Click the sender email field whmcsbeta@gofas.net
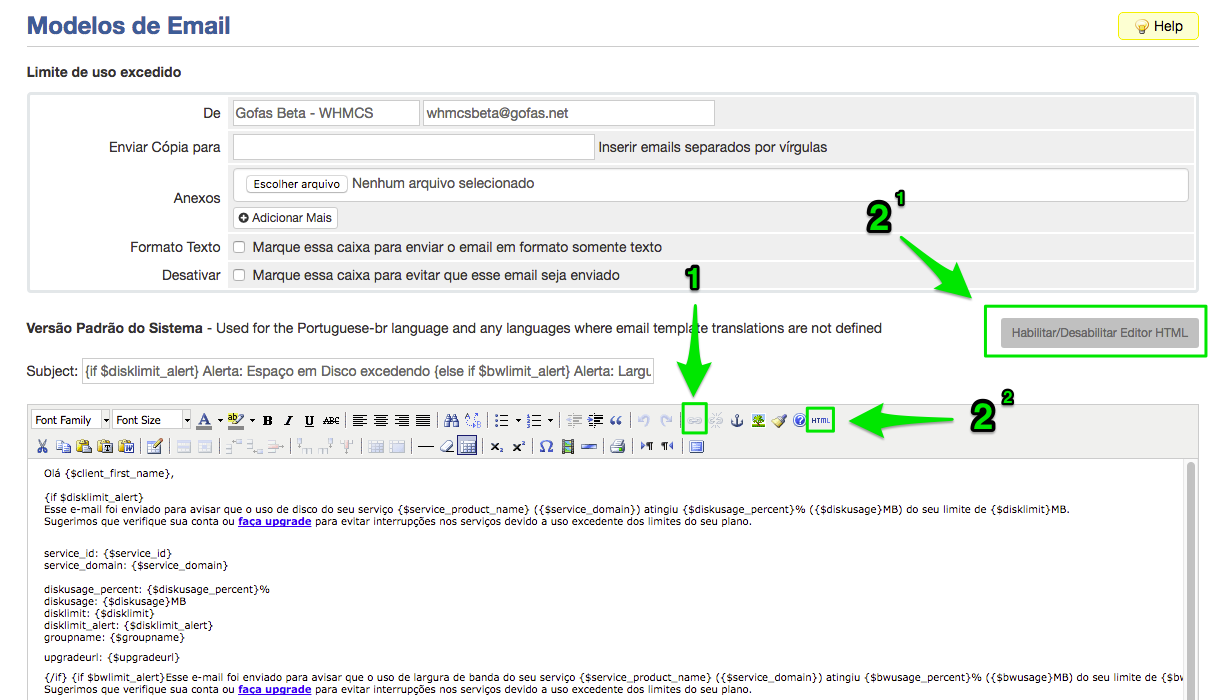Viewport: 1213px width, 700px height. coord(569,113)
